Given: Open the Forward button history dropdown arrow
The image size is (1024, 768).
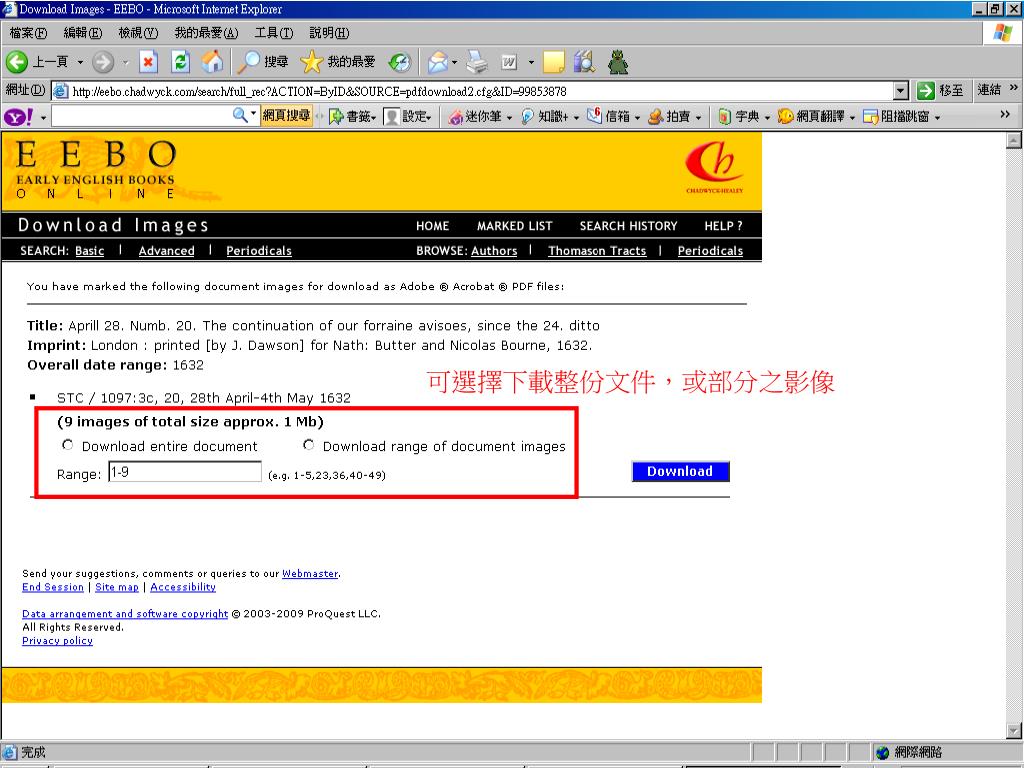Looking at the screenshot, I should (x=125, y=63).
